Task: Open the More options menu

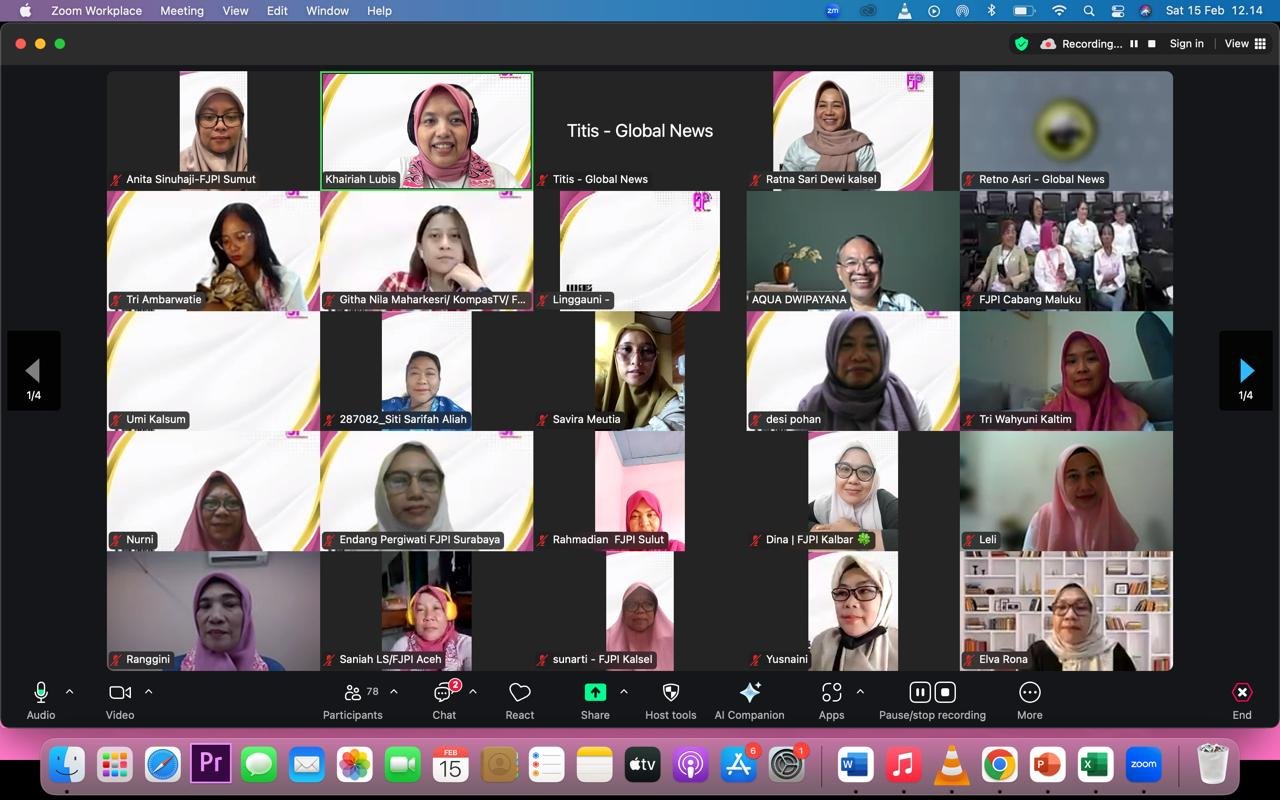Action: [1029, 700]
